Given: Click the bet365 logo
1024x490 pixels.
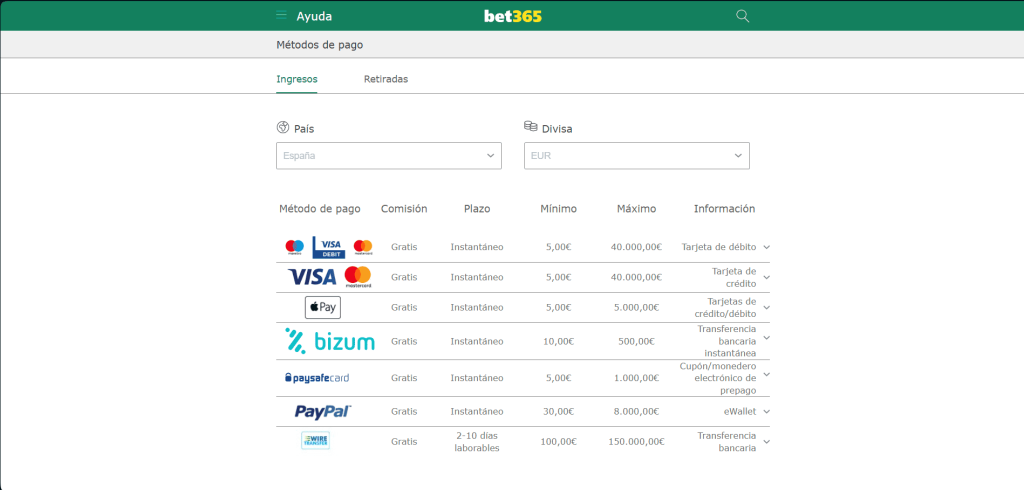Looking at the screenshot, I should coord(512,16).
